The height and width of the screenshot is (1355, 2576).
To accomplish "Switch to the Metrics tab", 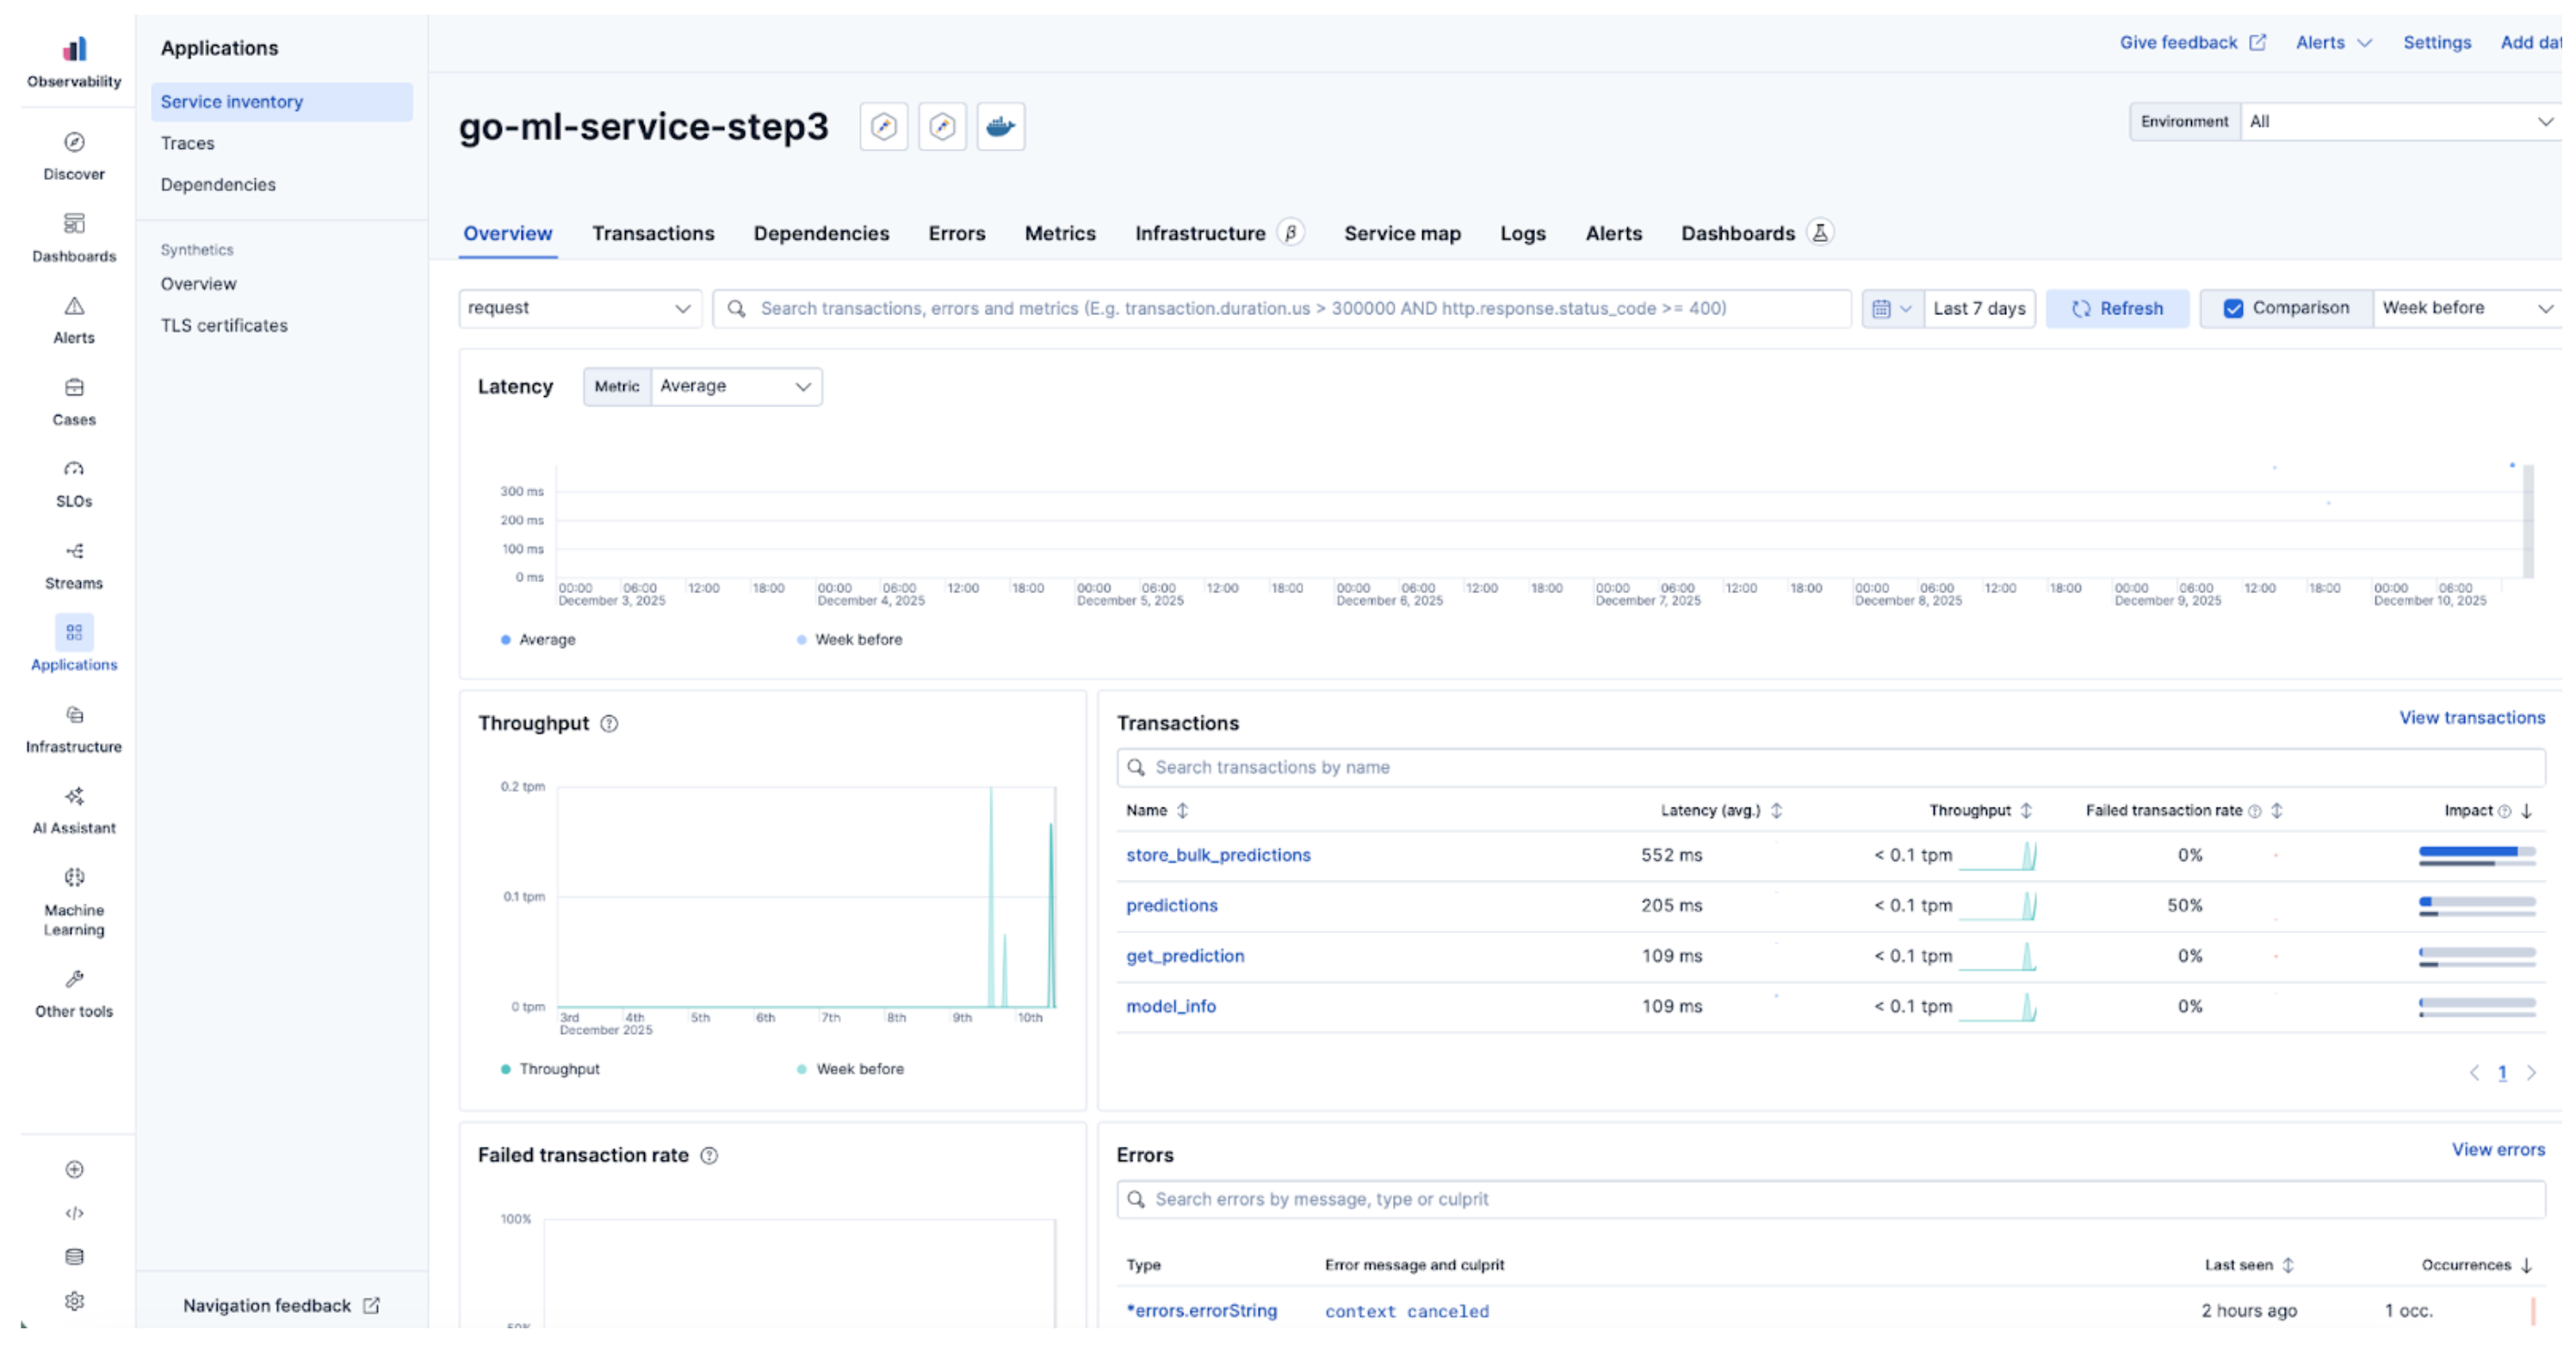I will coord(1060,233).
